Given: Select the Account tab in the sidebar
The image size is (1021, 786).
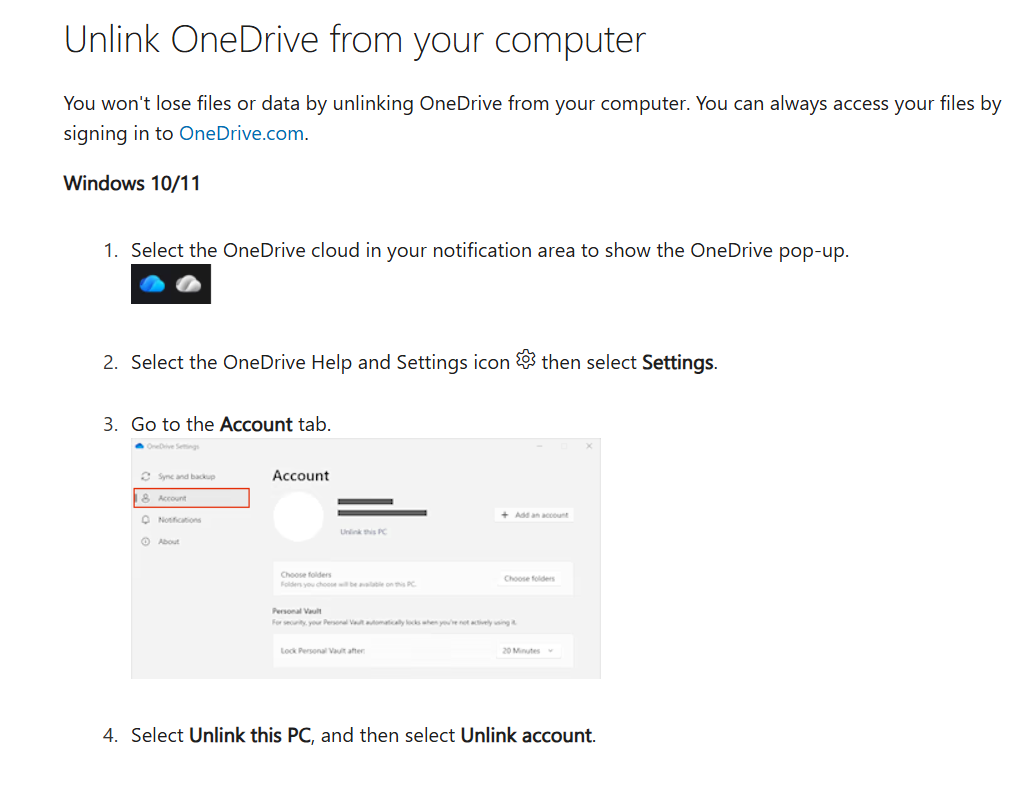Looking at the screenshot, I should point(192,498).
